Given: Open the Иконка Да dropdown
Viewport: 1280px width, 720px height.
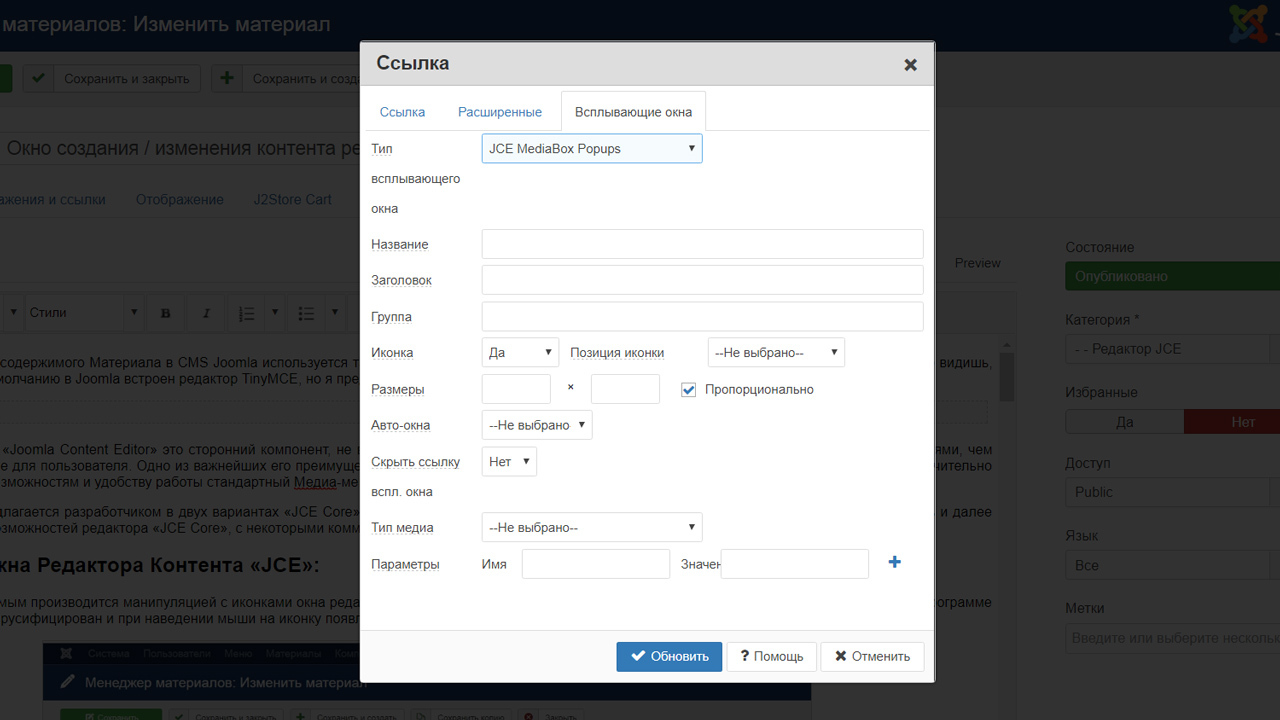Looking at the screenshot, I should 520,352.
